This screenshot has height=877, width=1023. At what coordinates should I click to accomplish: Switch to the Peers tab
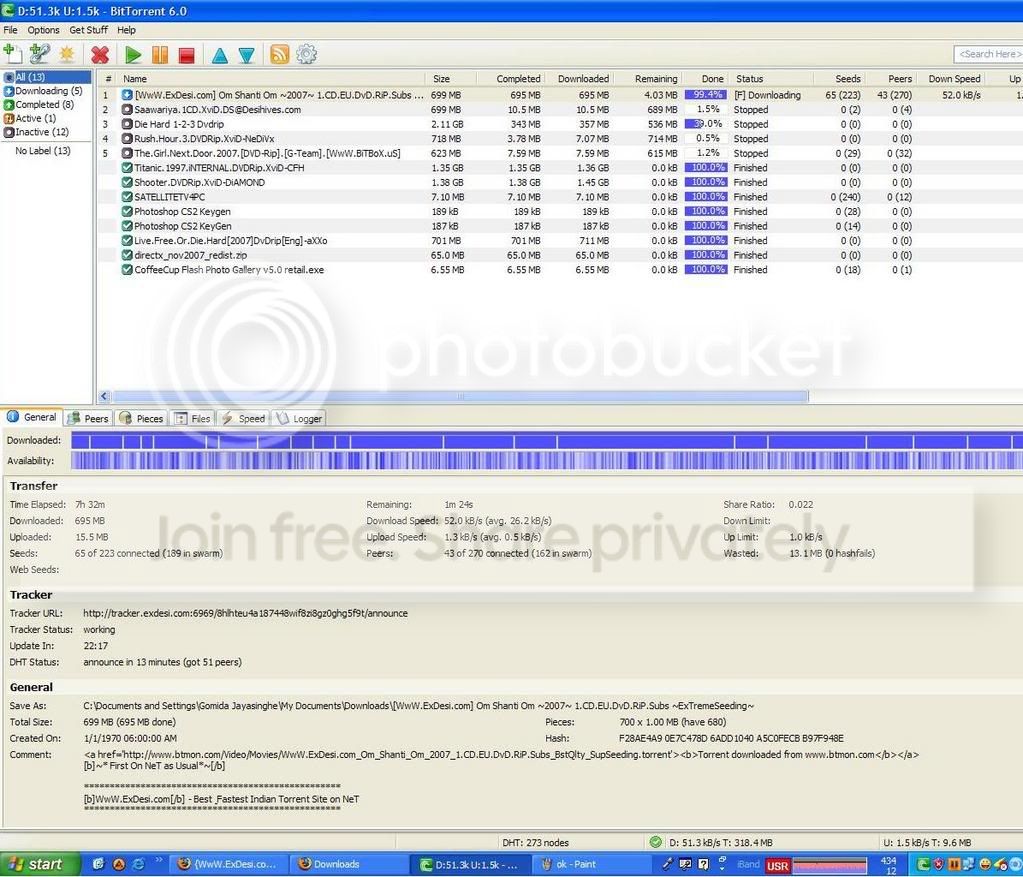(89, 418)
